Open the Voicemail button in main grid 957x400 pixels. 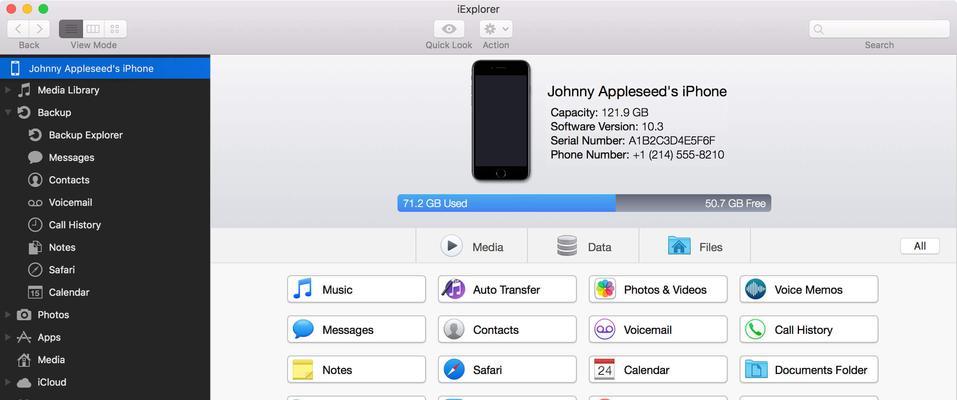click(658, 330)
